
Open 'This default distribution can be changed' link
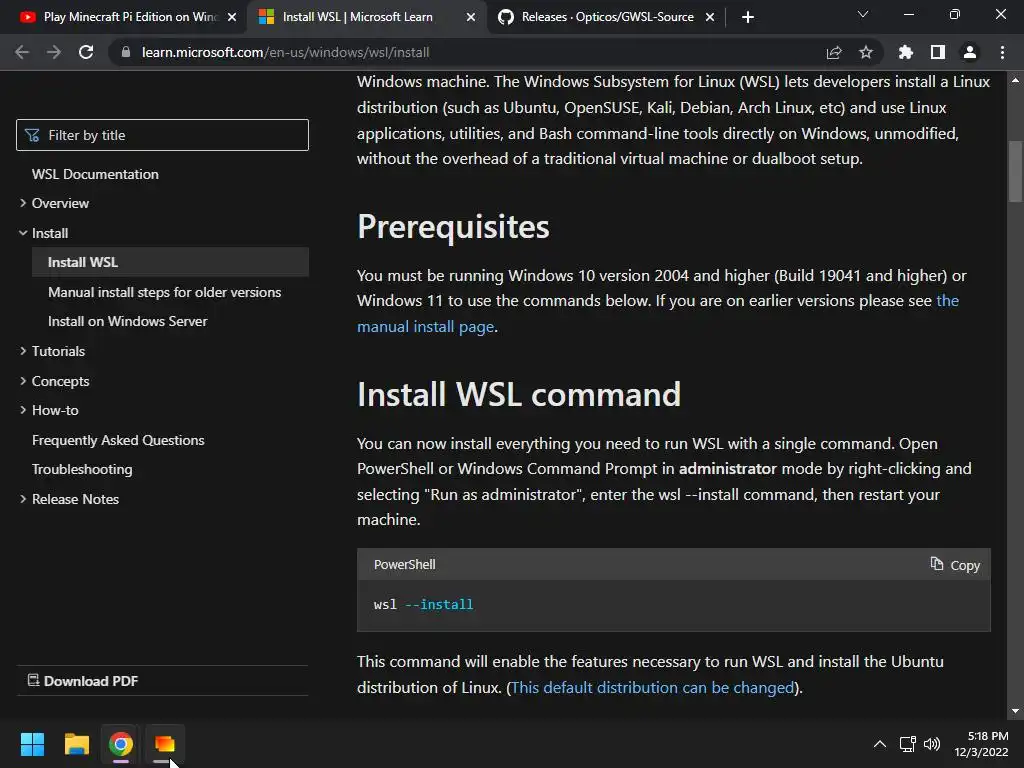click(652, 688)
